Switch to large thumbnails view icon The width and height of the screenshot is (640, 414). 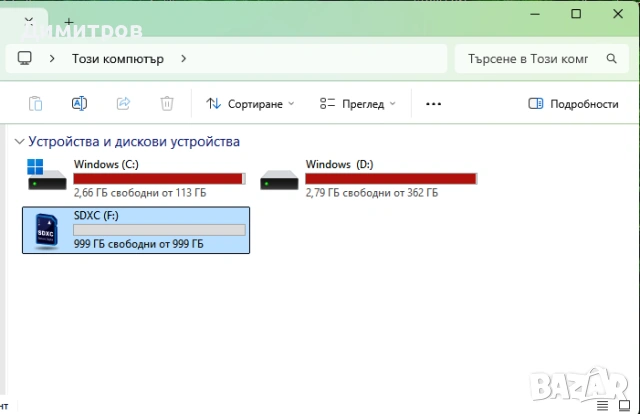(624, 405)
